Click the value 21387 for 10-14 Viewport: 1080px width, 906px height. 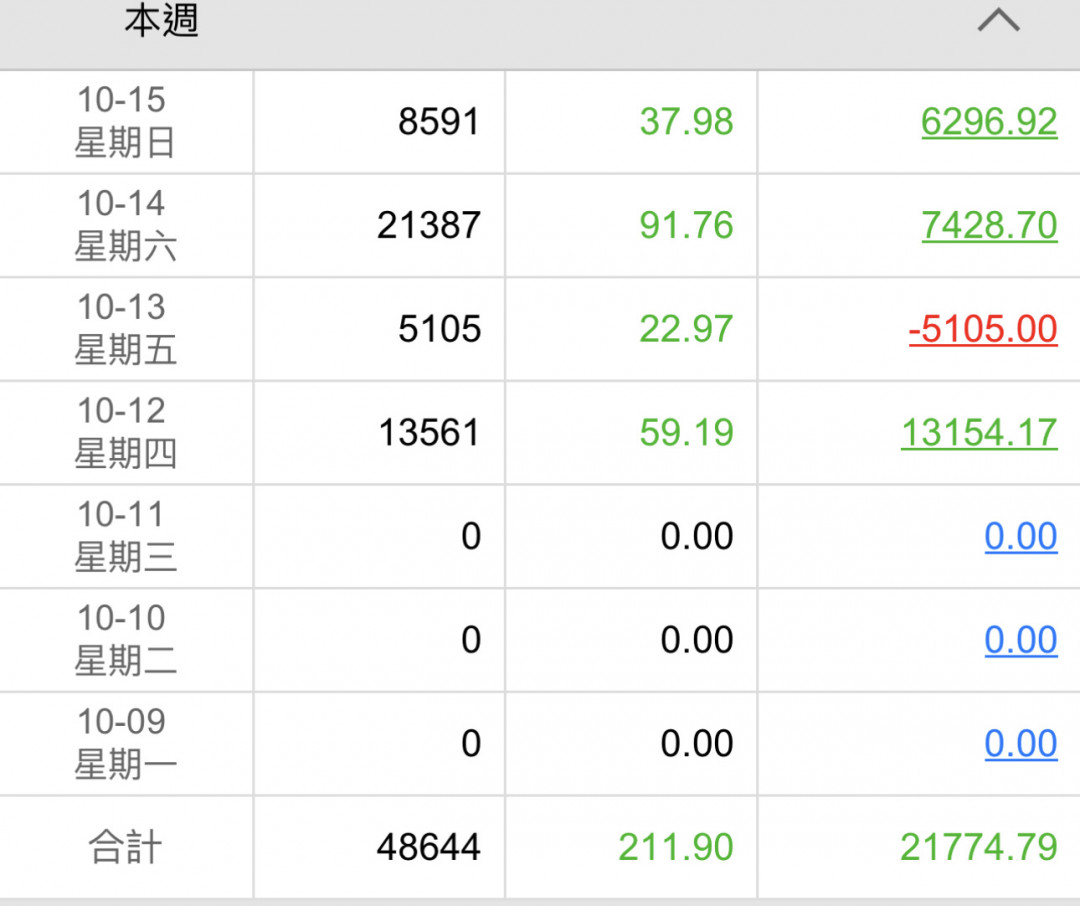[x=428, y=225]
